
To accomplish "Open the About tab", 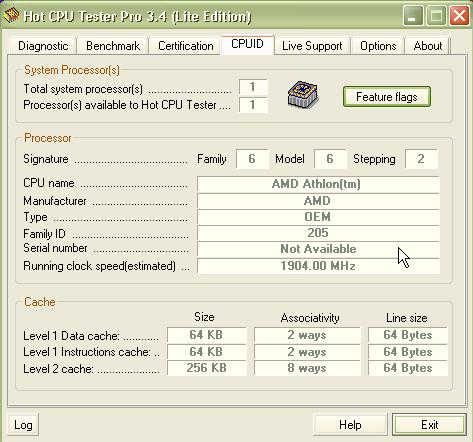I will coord(428,46).
